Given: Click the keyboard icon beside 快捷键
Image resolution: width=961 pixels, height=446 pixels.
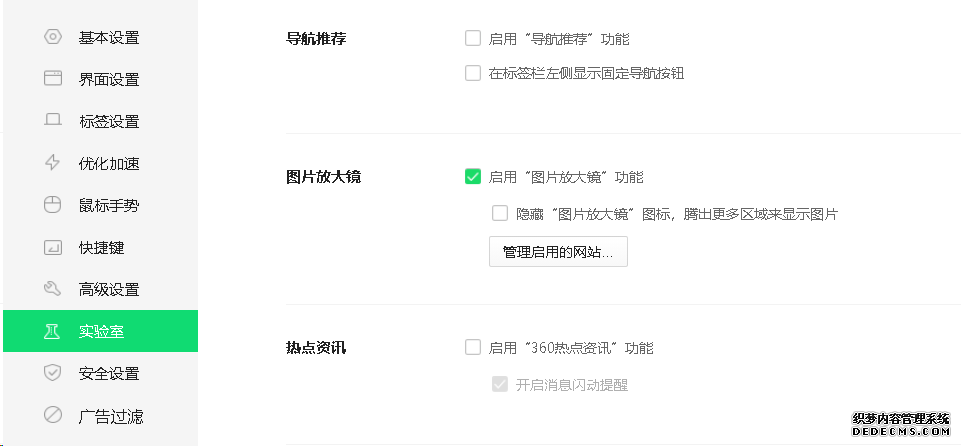Looking at the screenshot, I should click(x=53, y=248).
